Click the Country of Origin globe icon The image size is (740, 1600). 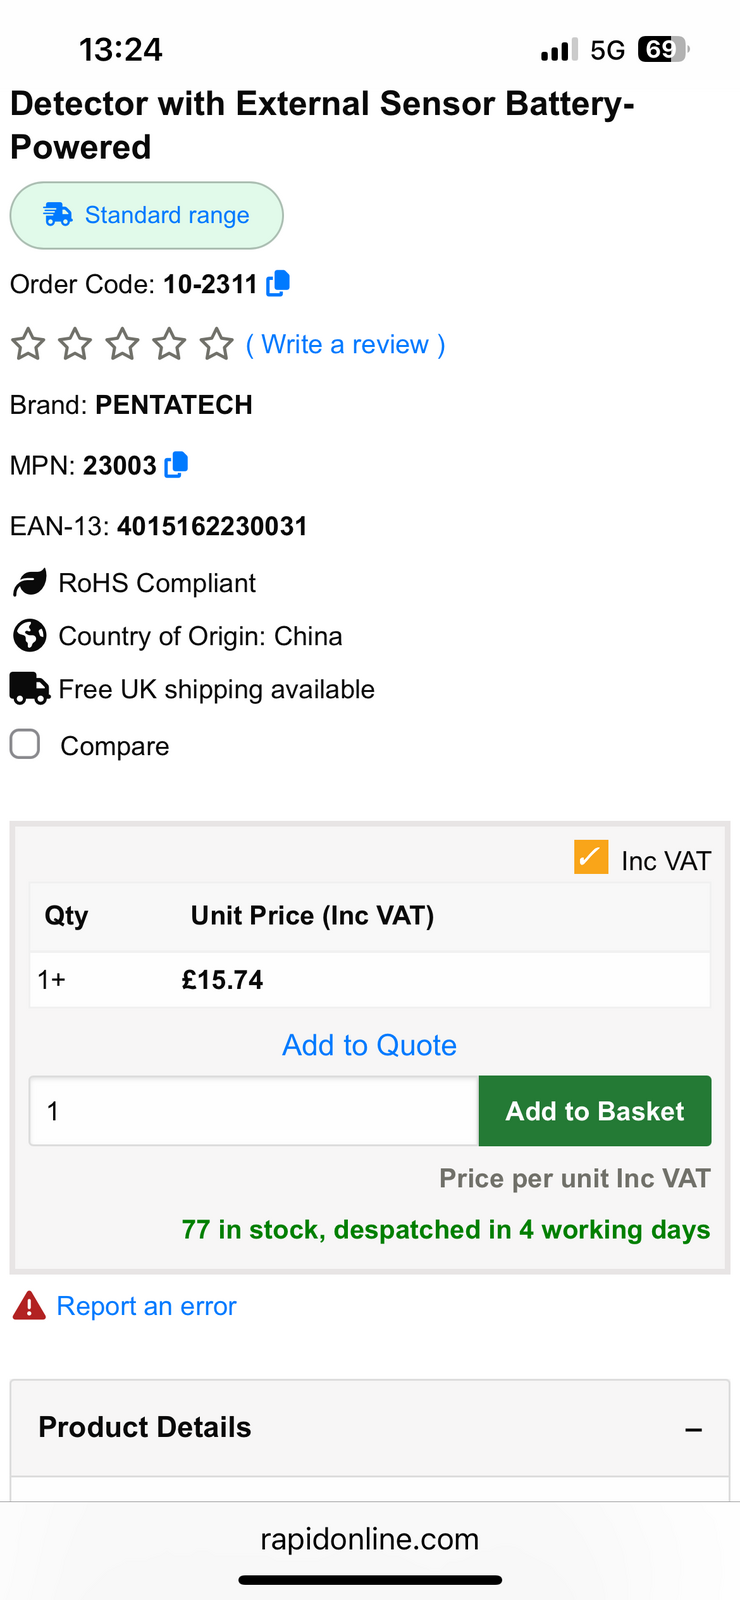(29, 636)
